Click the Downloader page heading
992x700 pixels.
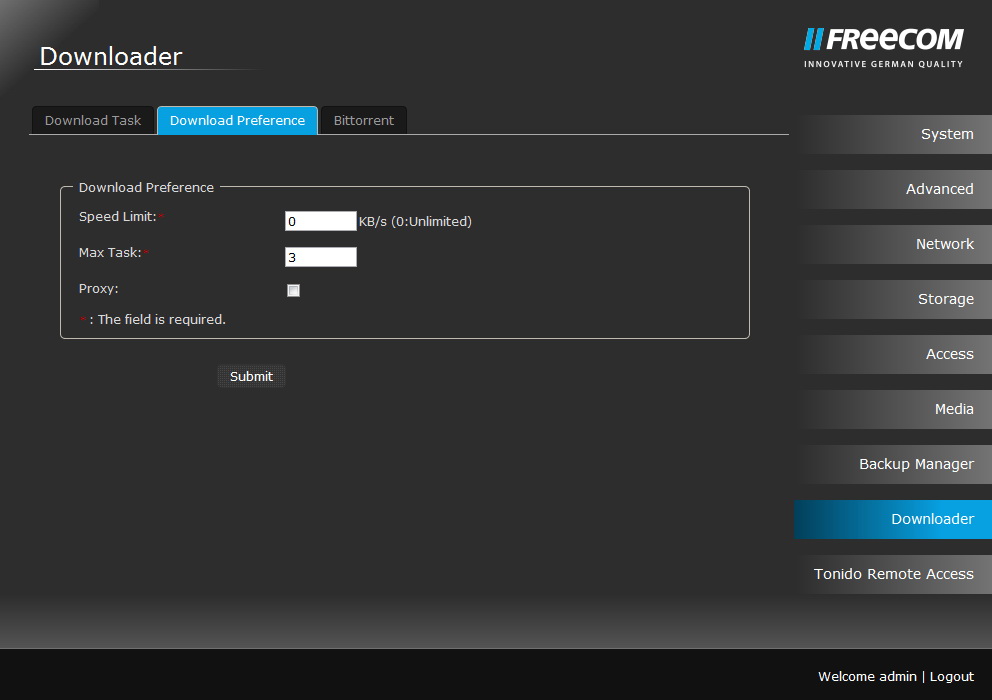click(x=111, y=57)
